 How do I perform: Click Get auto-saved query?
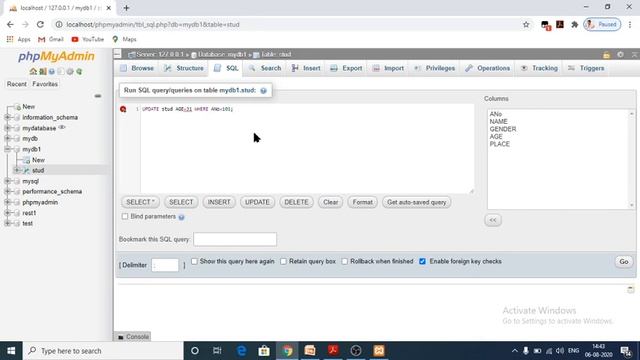coord(416,202)
